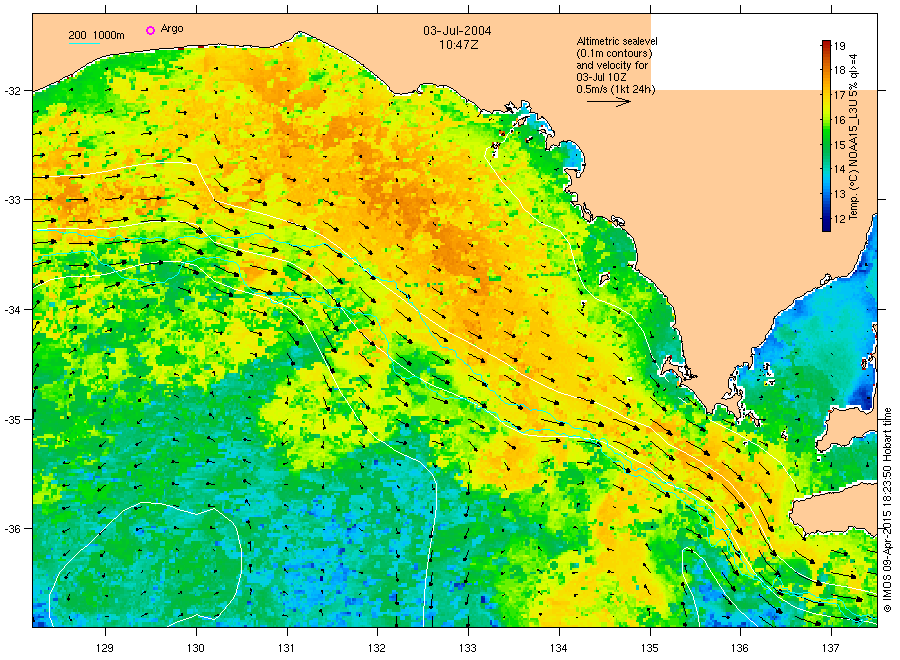Image resolution: width=900 pixels, height=660 pixels.
Task: Click the magenta Argo circle marker
Action: (150, 30)
